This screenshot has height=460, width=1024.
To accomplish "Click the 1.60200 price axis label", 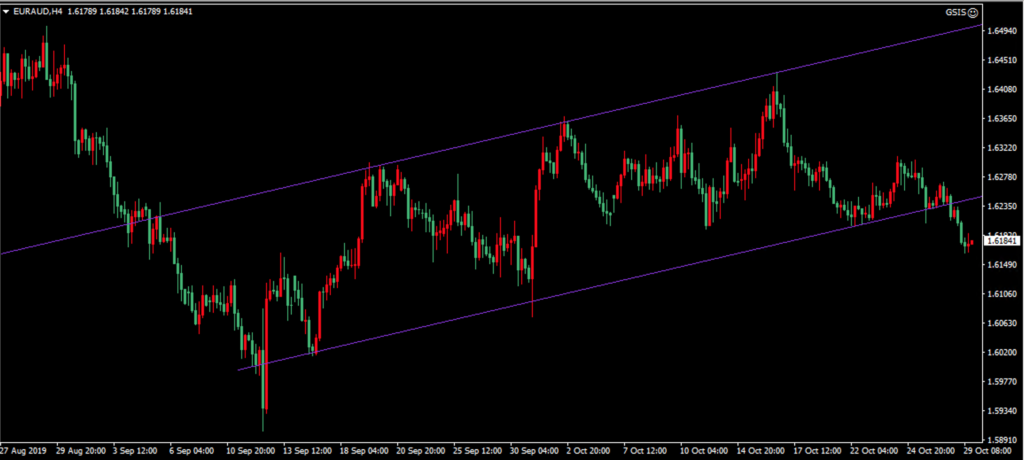I will pyautogui.click(x=1002, y=353).
